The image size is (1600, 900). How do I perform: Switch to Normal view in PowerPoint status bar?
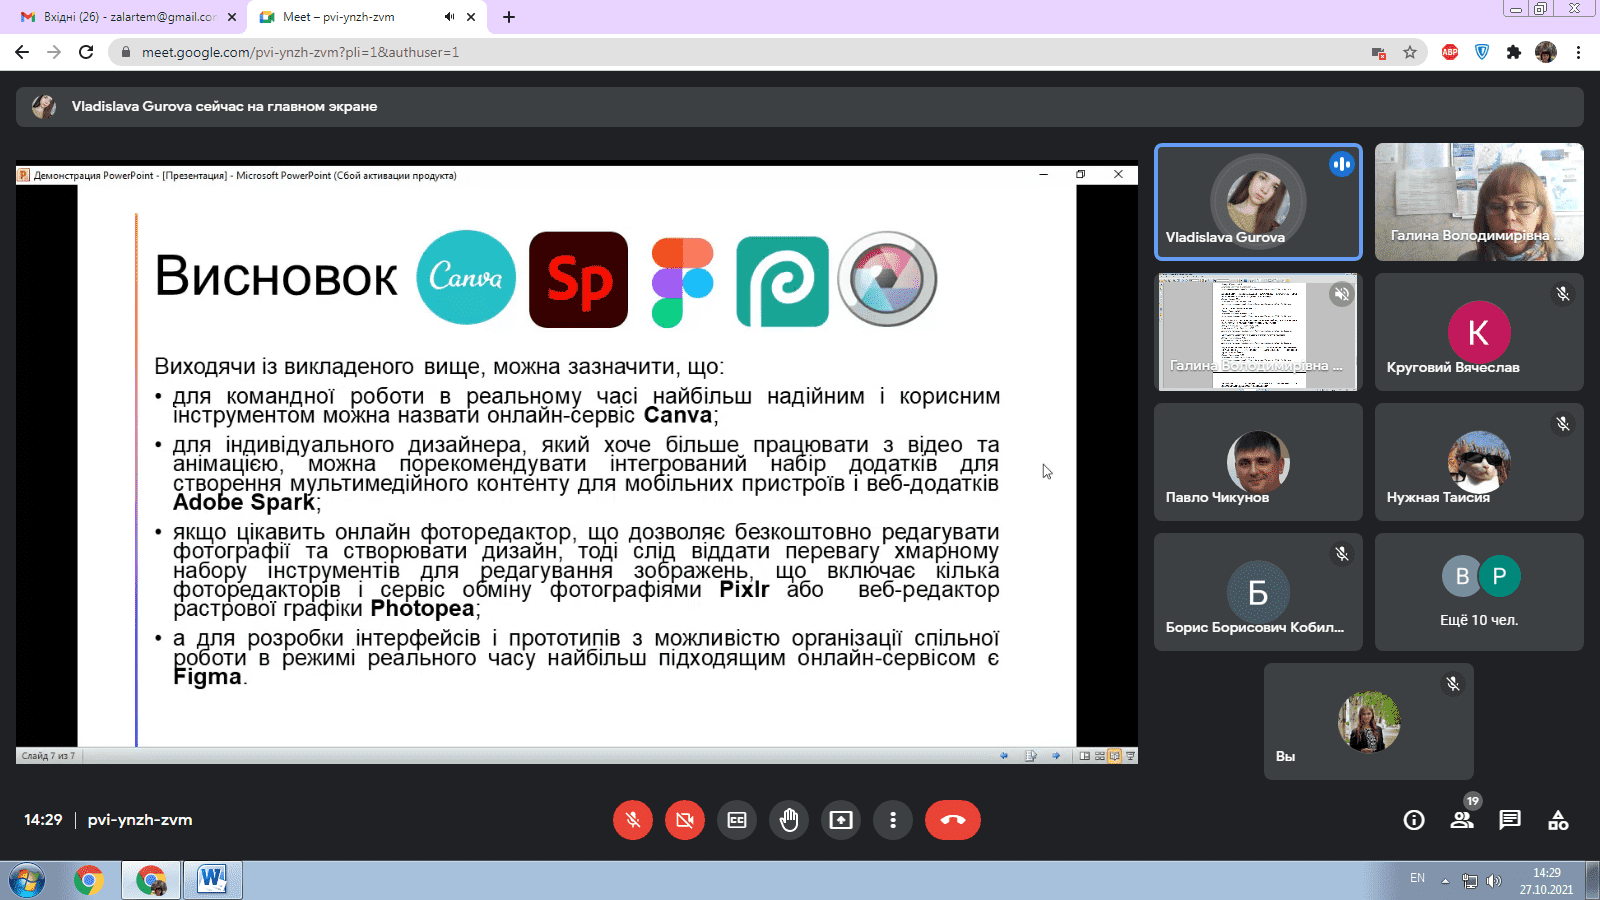[x=1085, y=756]
